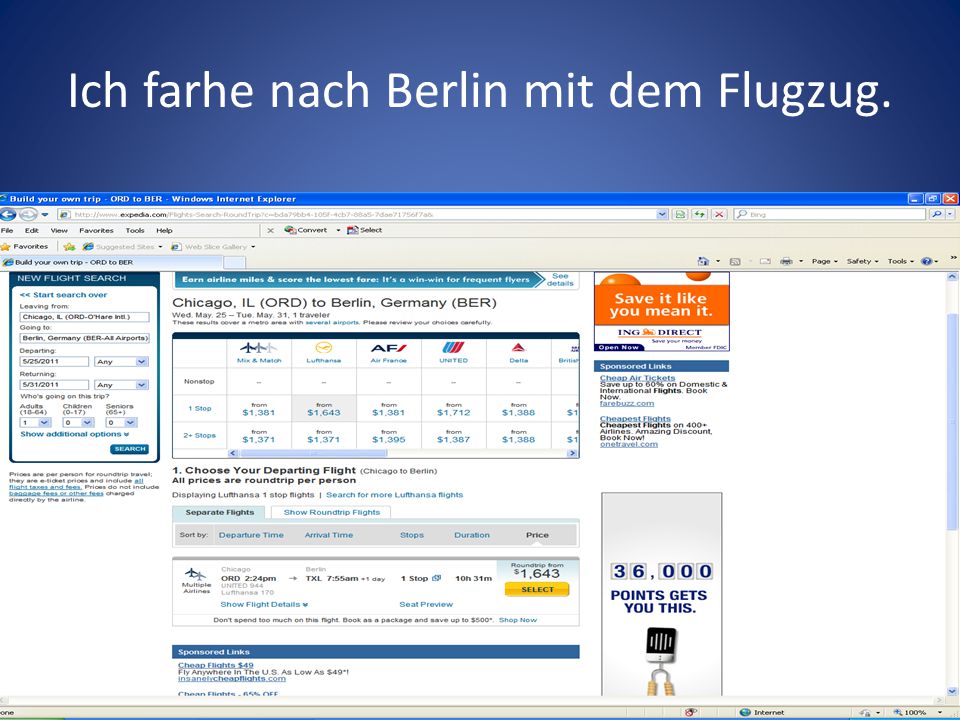Viewport: 960px width, 720px height.
Task: Click the 'Going to' input field
Action: coord(84,338)
